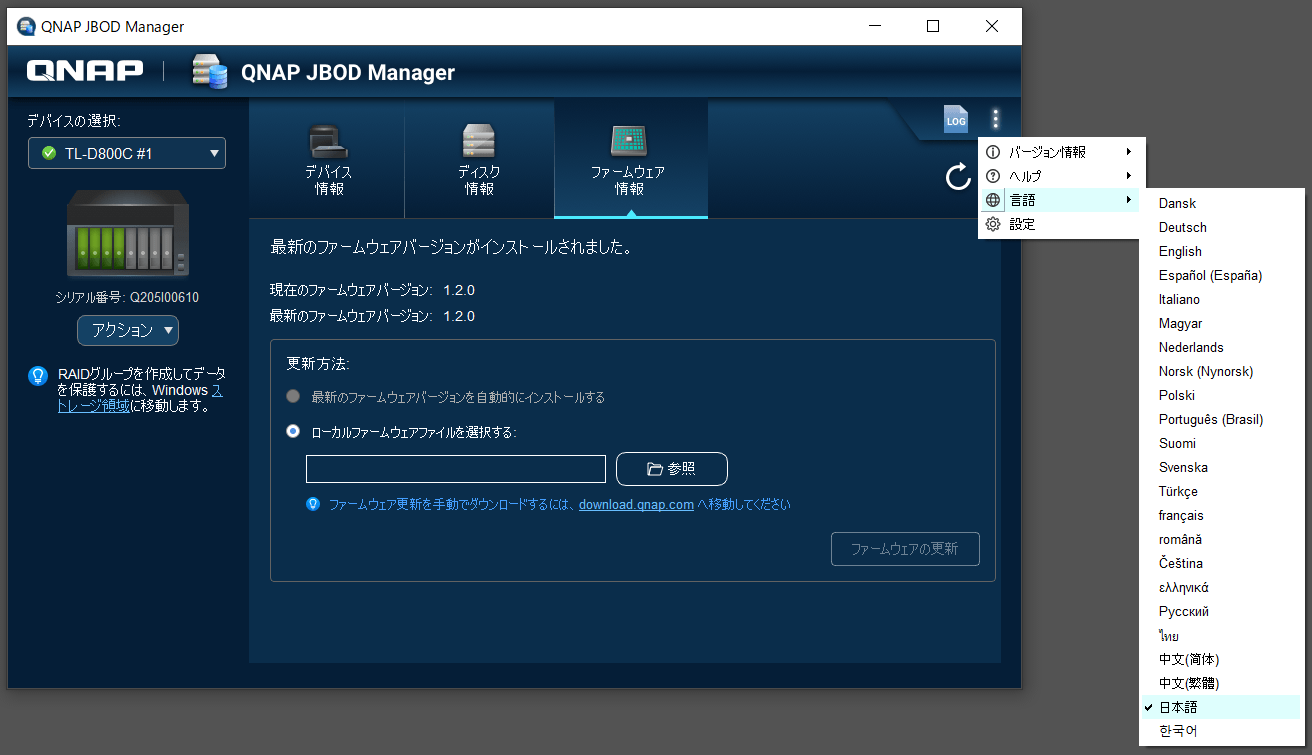1312x755 pixels.
Task: Click the TL-D800C enclosure image
Action: point(127,233)
